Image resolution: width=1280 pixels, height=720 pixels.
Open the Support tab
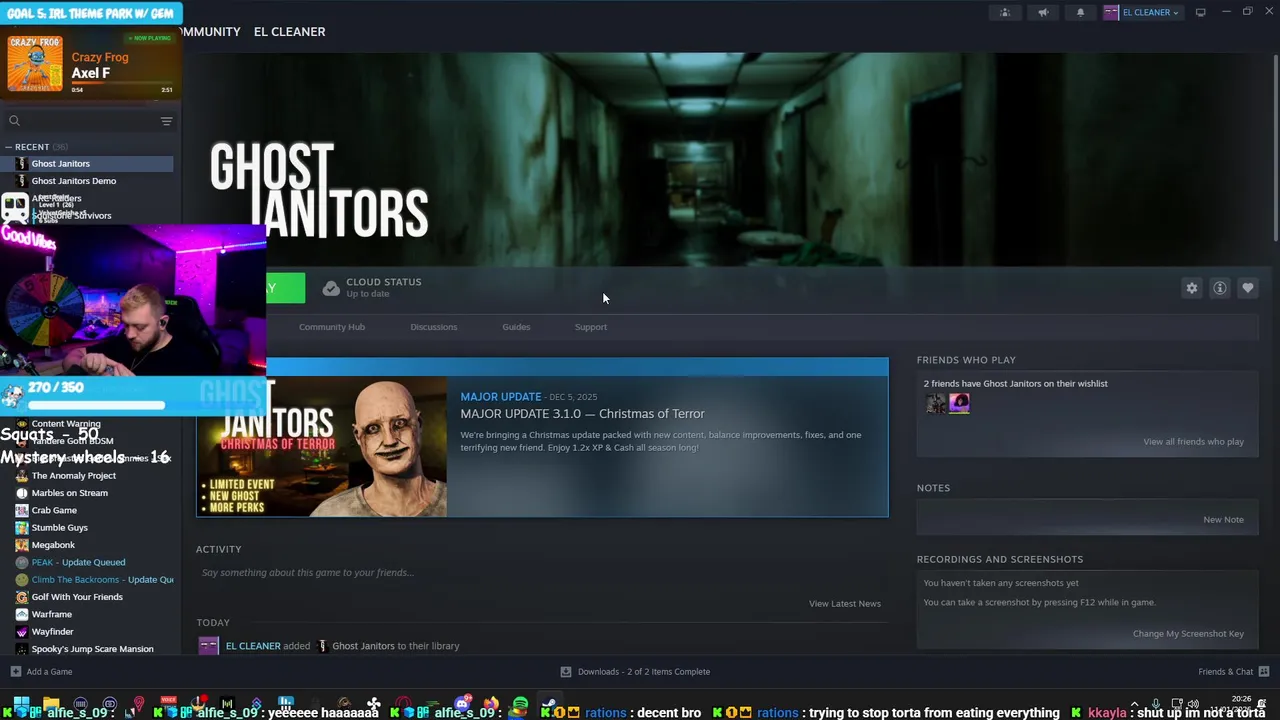coord(590,327)
